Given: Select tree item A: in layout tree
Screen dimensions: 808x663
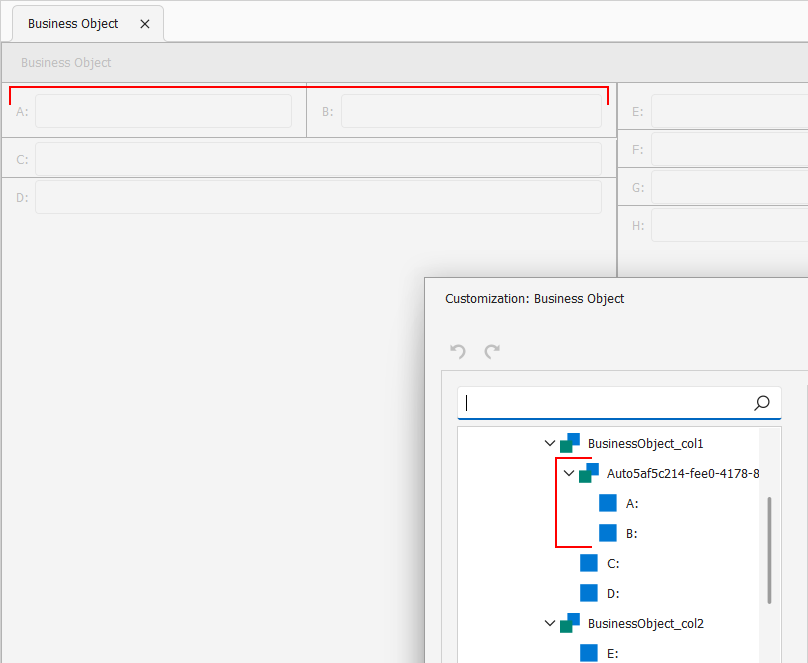Looking at the screenshot, I should [x=632, y=504].
